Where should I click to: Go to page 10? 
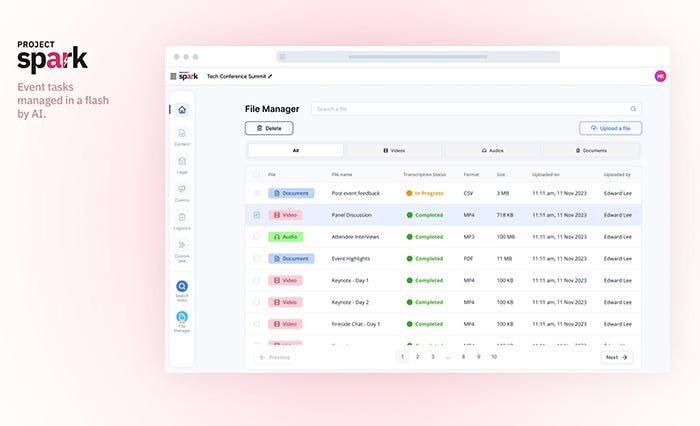[494, 357]
